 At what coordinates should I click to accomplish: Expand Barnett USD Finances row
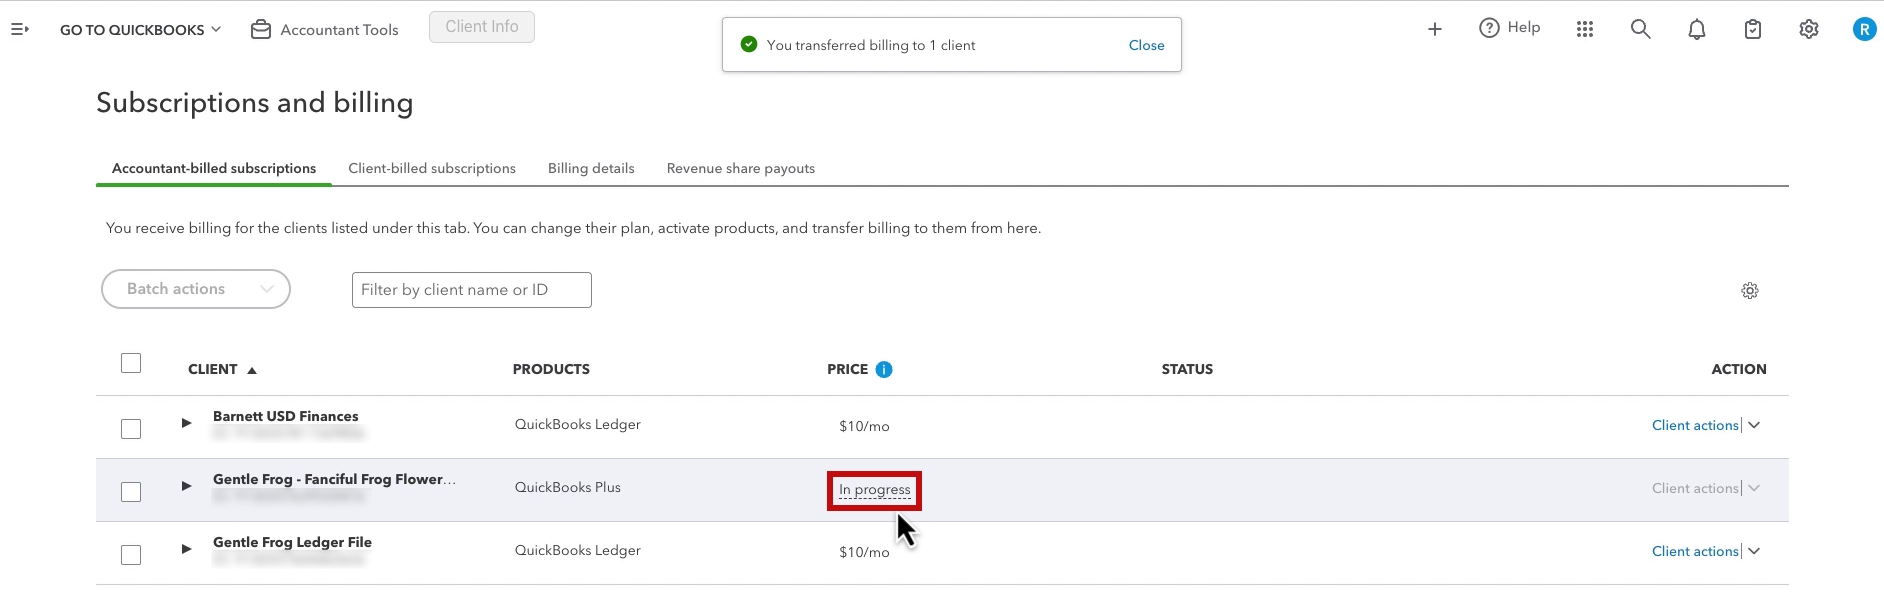click(186, 423)
